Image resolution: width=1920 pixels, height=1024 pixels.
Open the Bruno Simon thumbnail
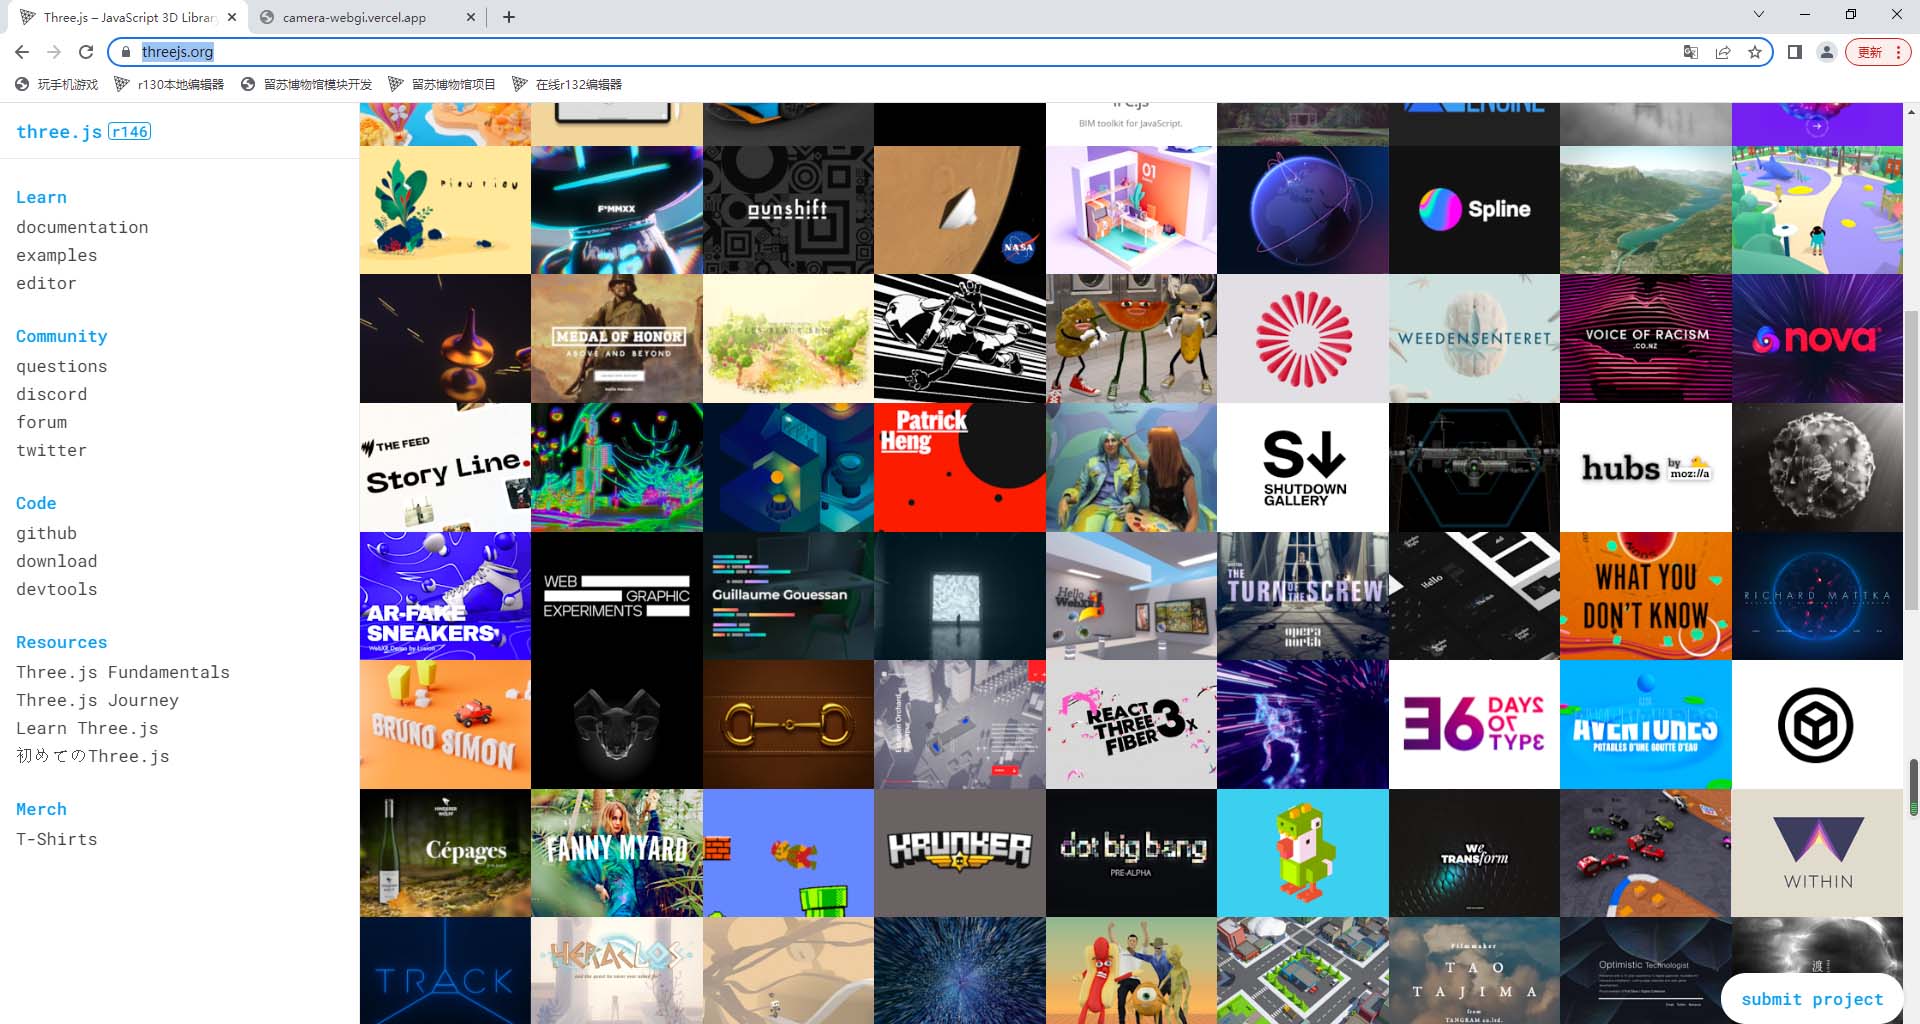(445, 724)
